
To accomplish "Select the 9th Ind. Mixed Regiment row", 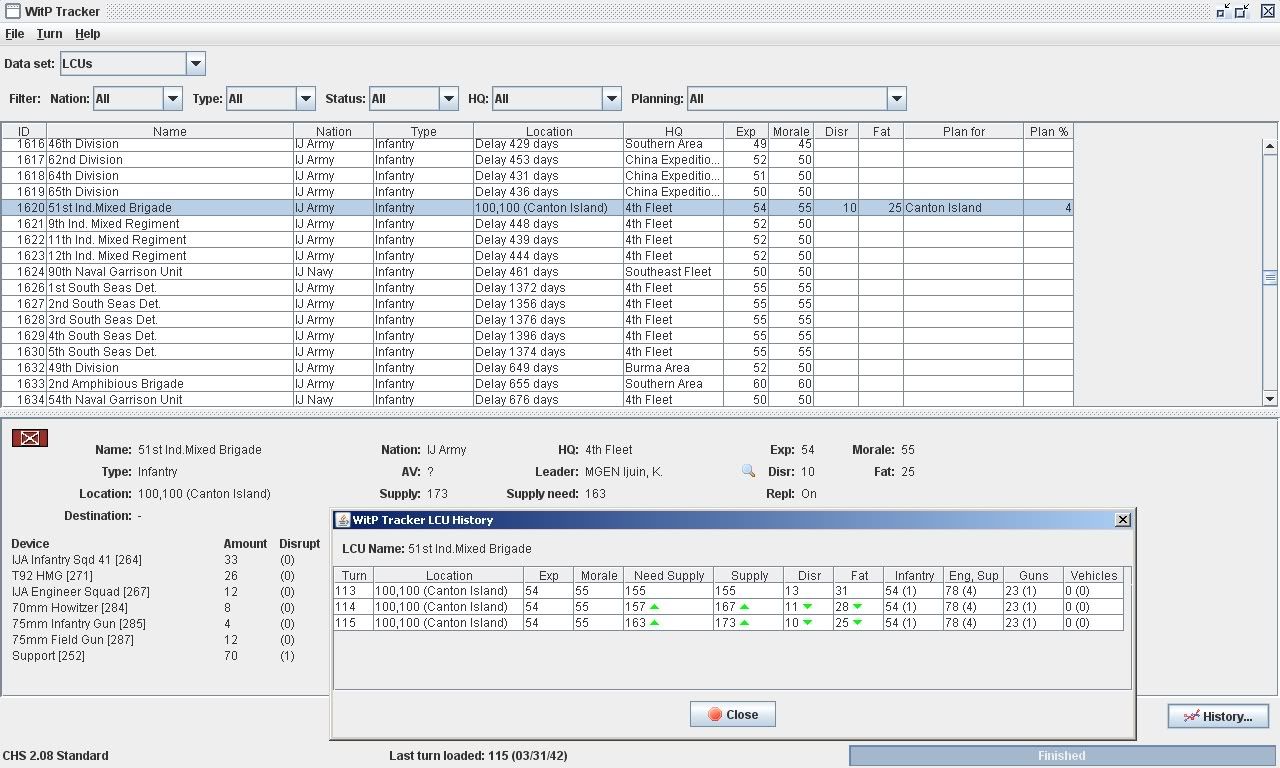I will pyautogui.click(x=537, y=224).
